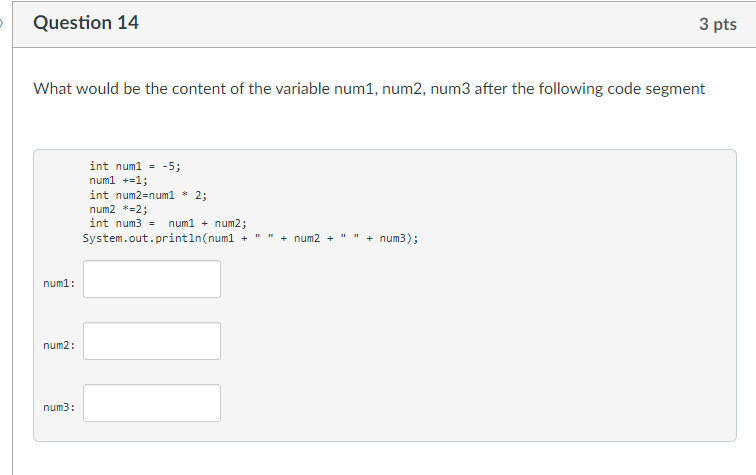
Task: Click the "num2:" field label
Action: click(x=59, y=345)
